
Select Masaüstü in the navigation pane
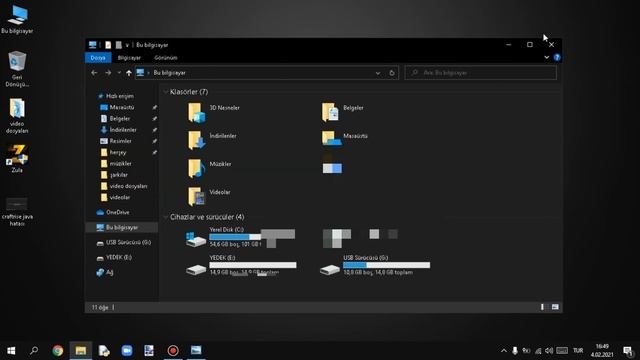[122, 107]
